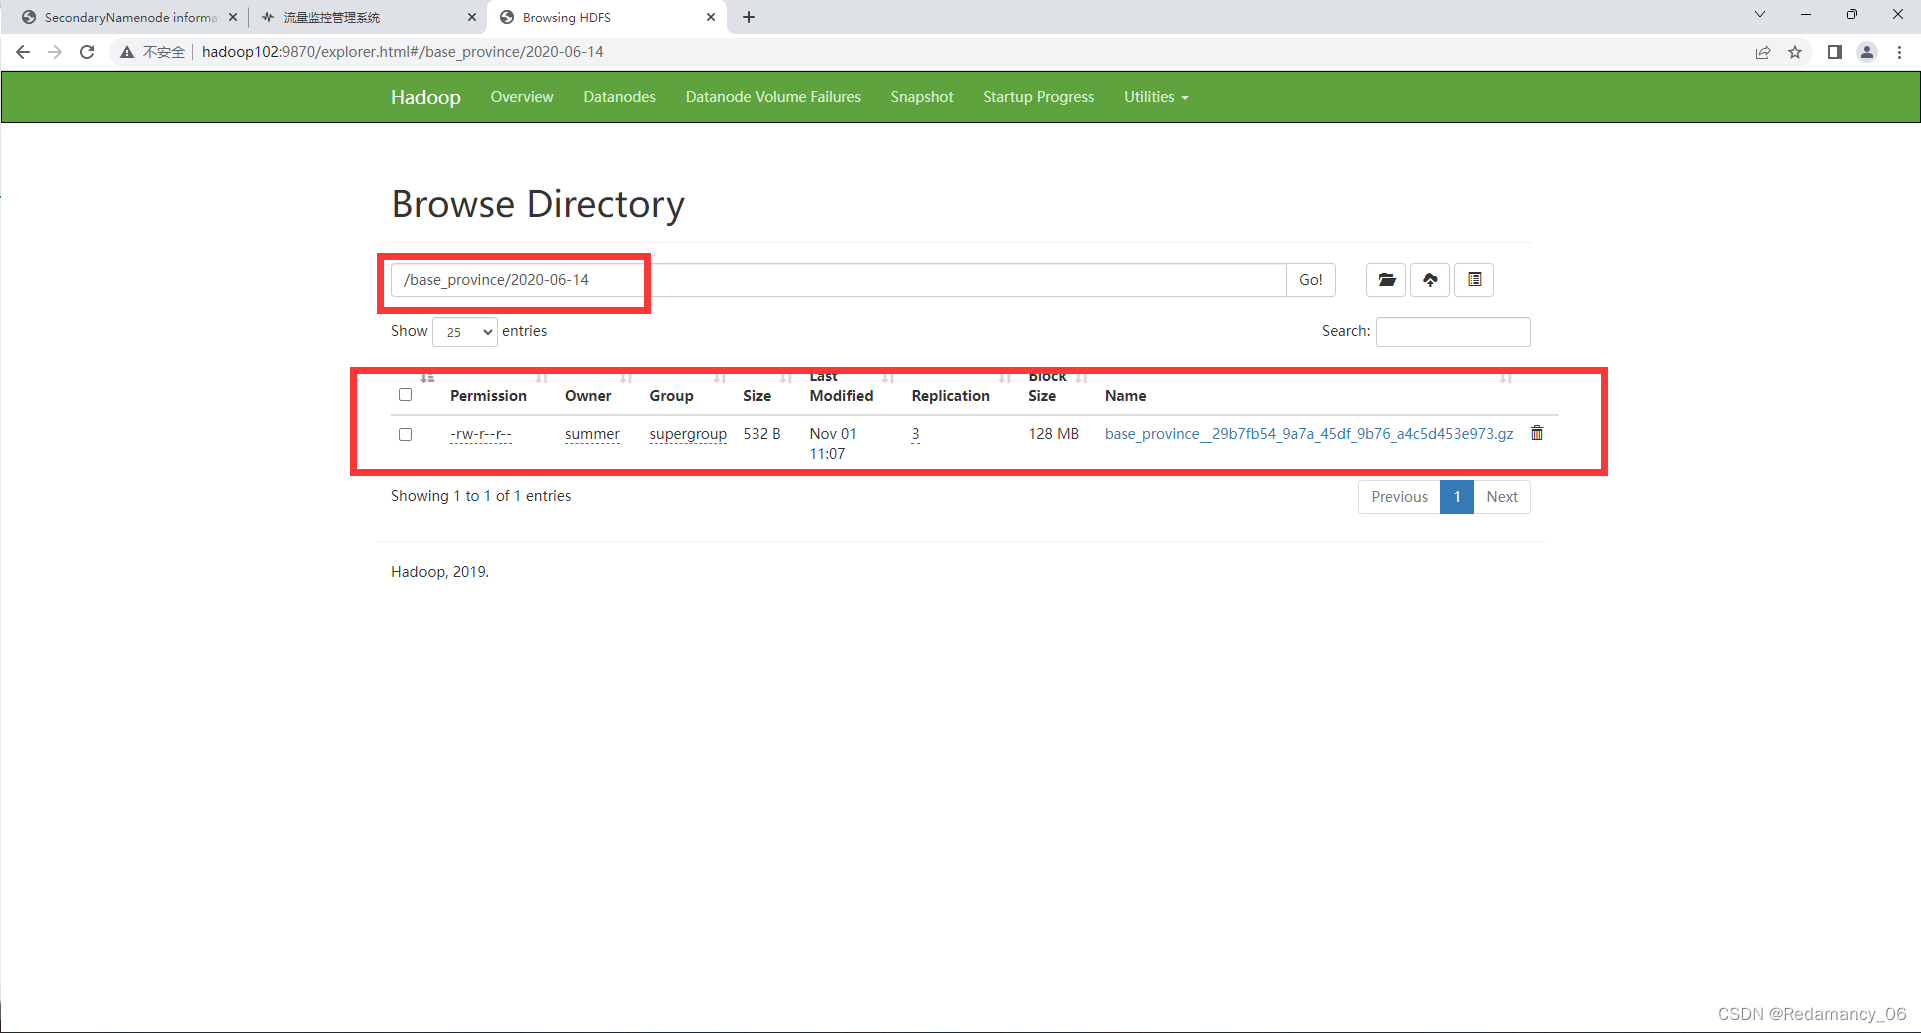
Task: Open the browser profile avatar
Action: tap(1867, 52)
